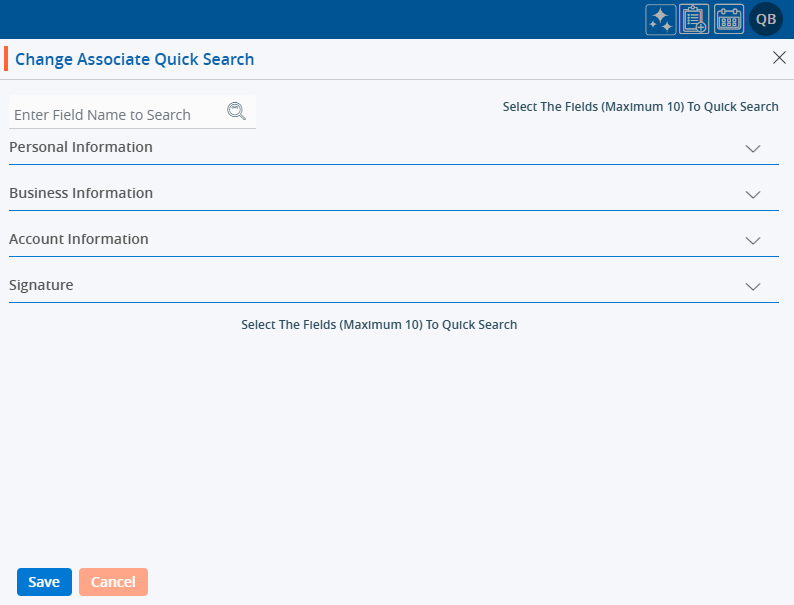Click the magnifying glass search icon
The image size is (794, 605).
click(236, 111)
